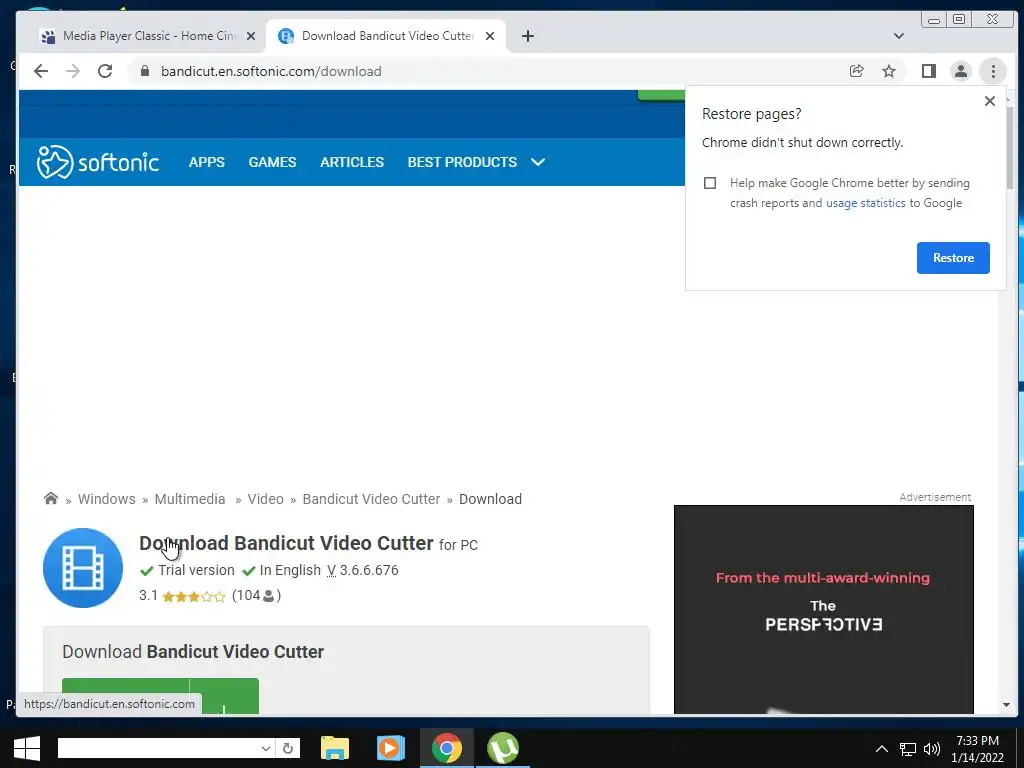Click the Restore button
The image size is (1024, 768).
(x=953, y=258)
